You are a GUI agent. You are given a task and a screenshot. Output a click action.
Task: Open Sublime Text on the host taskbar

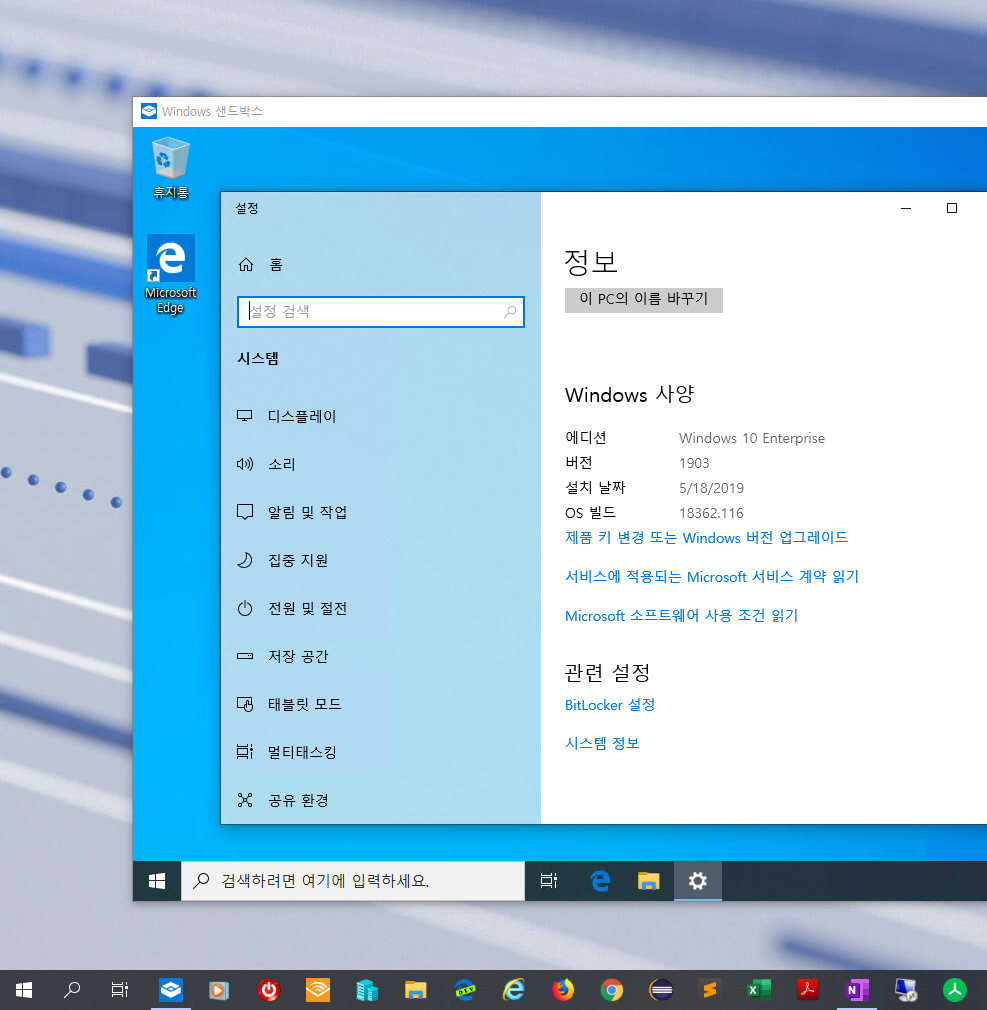tap(710, 990)
